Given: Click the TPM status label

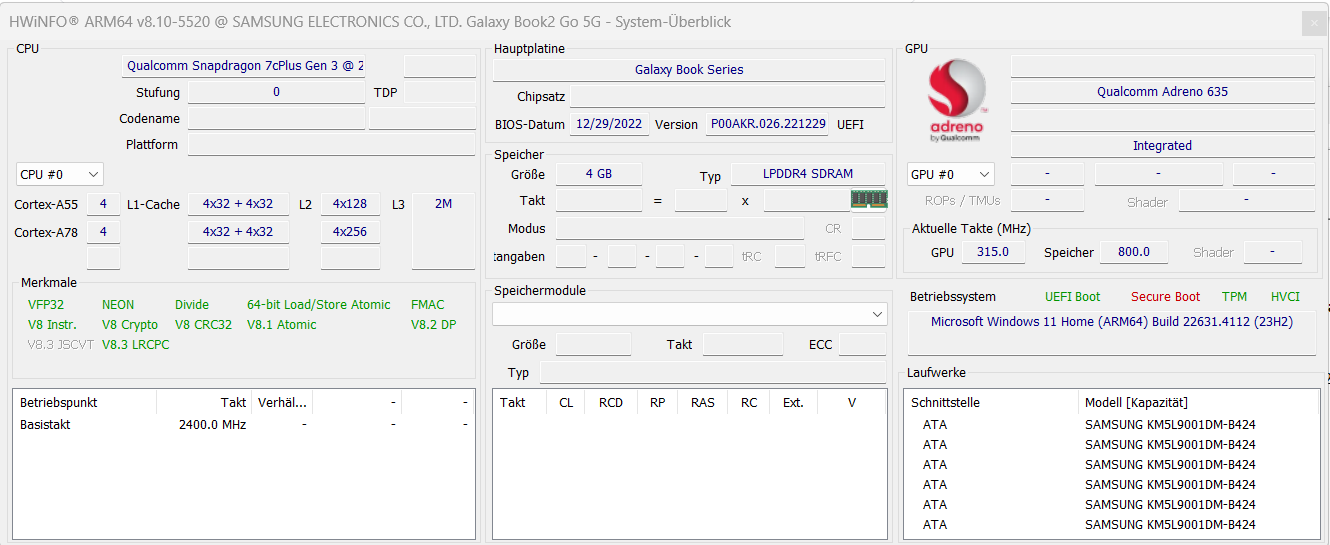Looking at the screenshot, I should tap(1234, 297).
